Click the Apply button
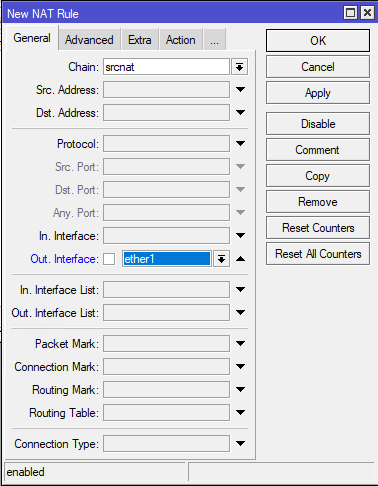 [318, 93]
